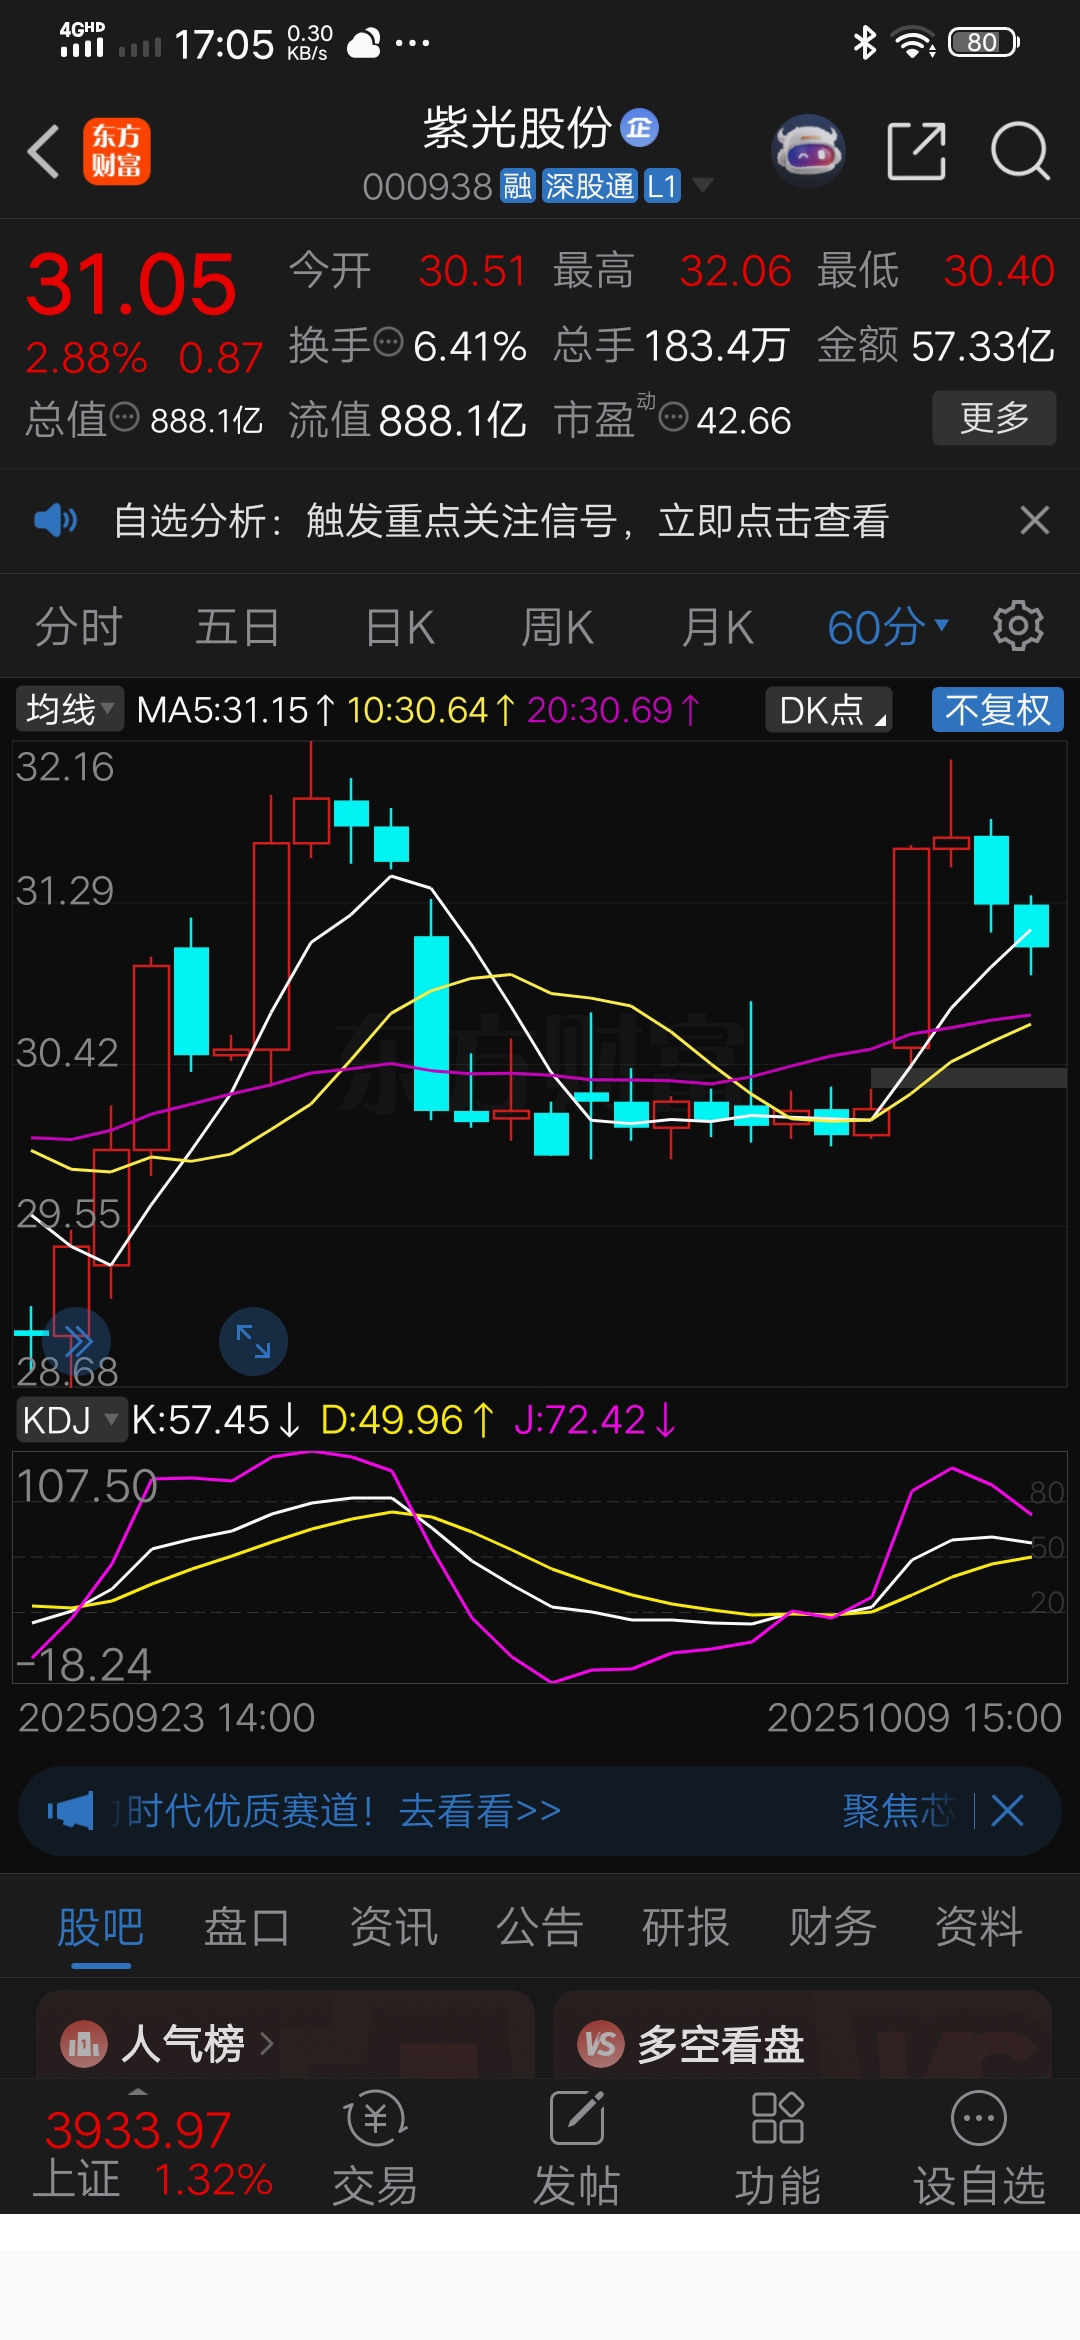
Task: Tap the KDJ sub-chart area
Action: 540,1568
